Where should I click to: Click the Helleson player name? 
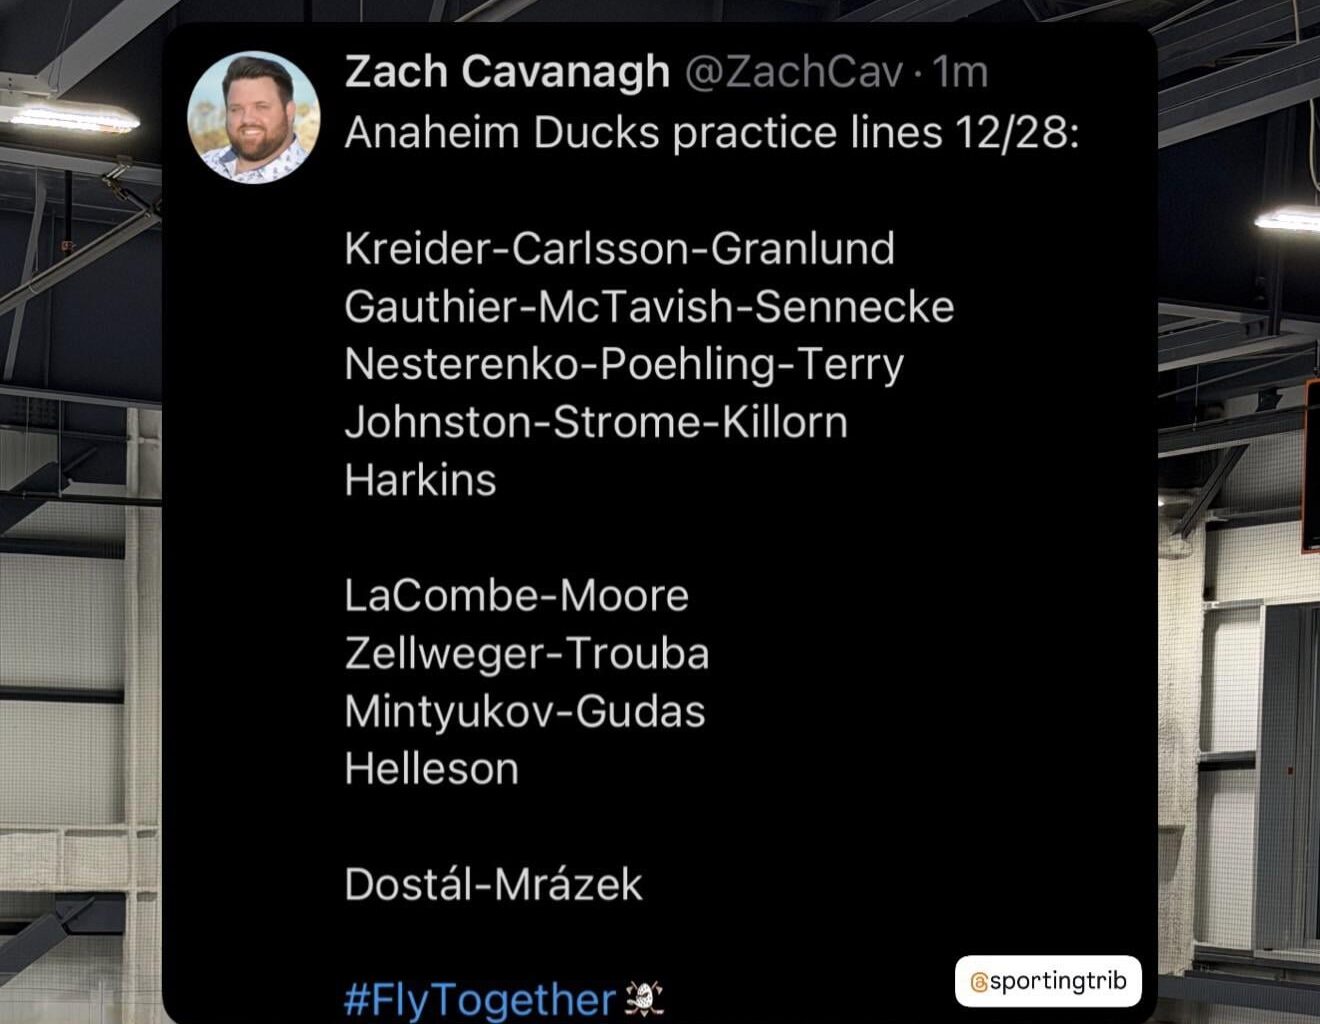[x=430, y=768]
